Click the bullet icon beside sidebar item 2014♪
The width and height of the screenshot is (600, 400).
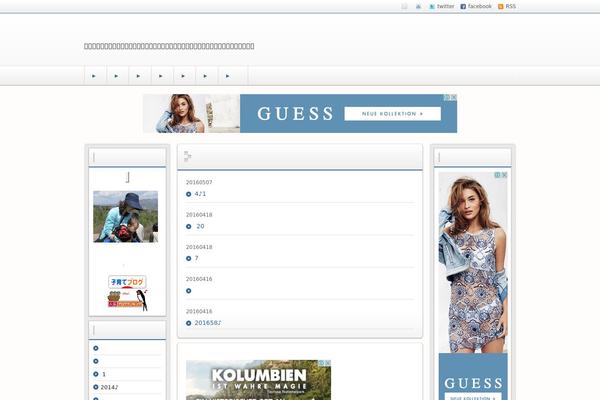click(x=96, y=387)
